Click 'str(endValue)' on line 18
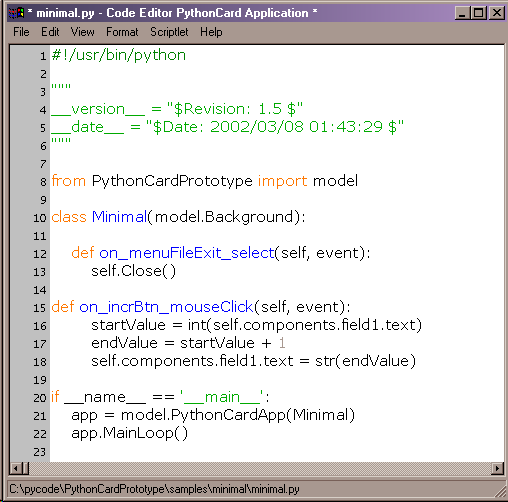Image resolution: width=508 pixels, height=502 pixels. pos(366,361)
